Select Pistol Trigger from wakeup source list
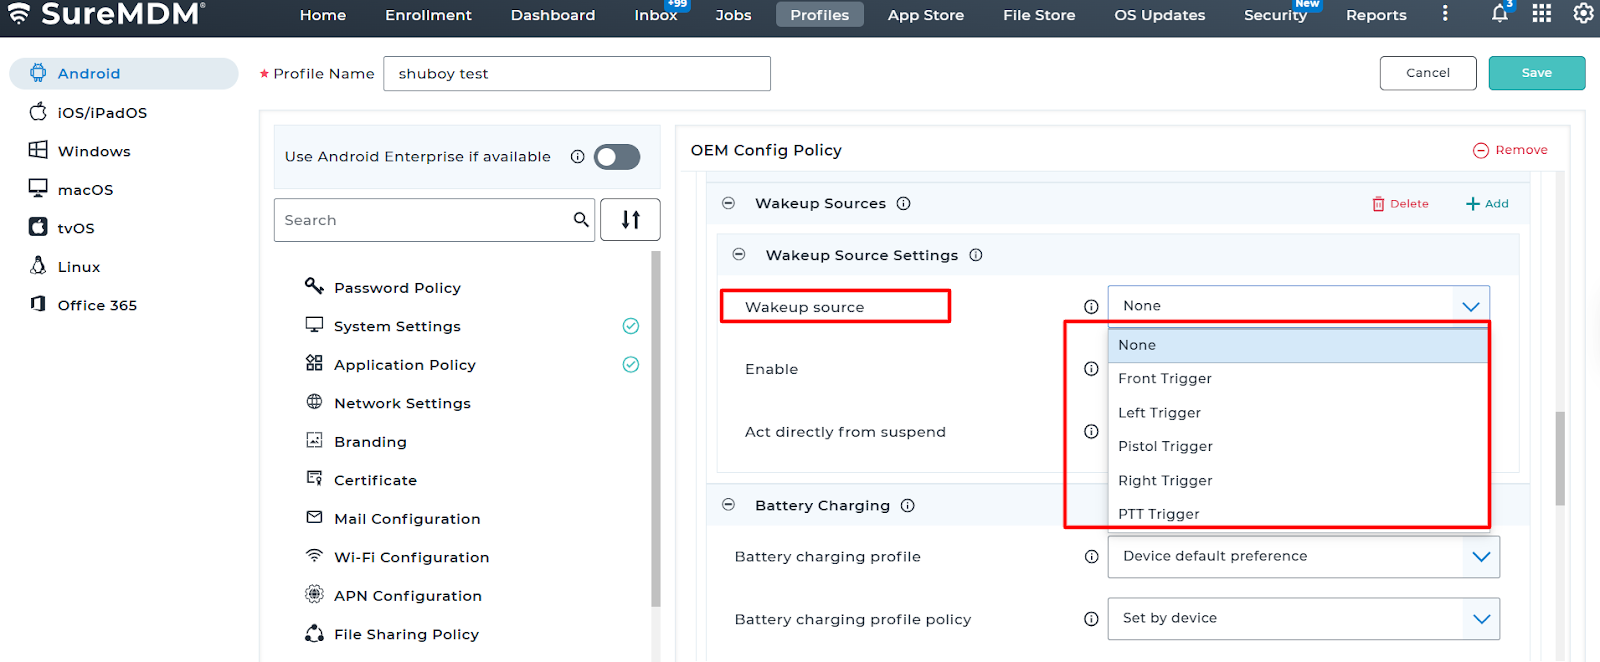Image resolution: width=1600 pixels, height=662 pixels. [1165, 447]
